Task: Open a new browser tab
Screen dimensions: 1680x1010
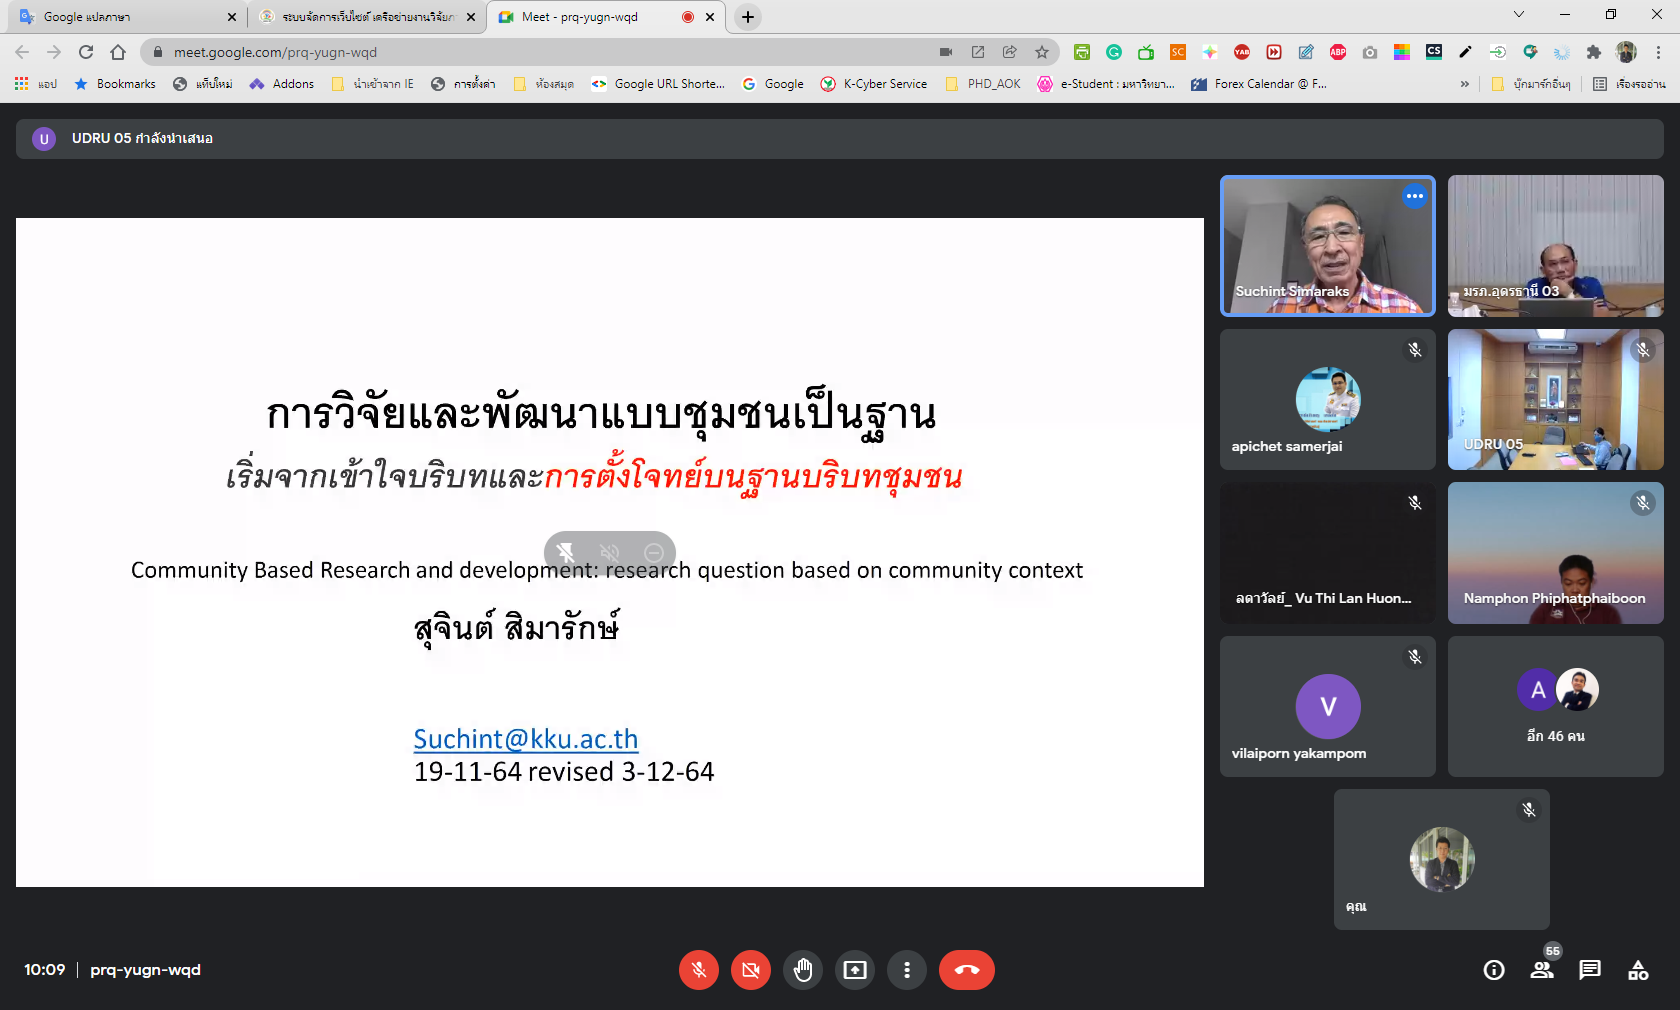Action: pyautogui.click(x=747, y=17)
